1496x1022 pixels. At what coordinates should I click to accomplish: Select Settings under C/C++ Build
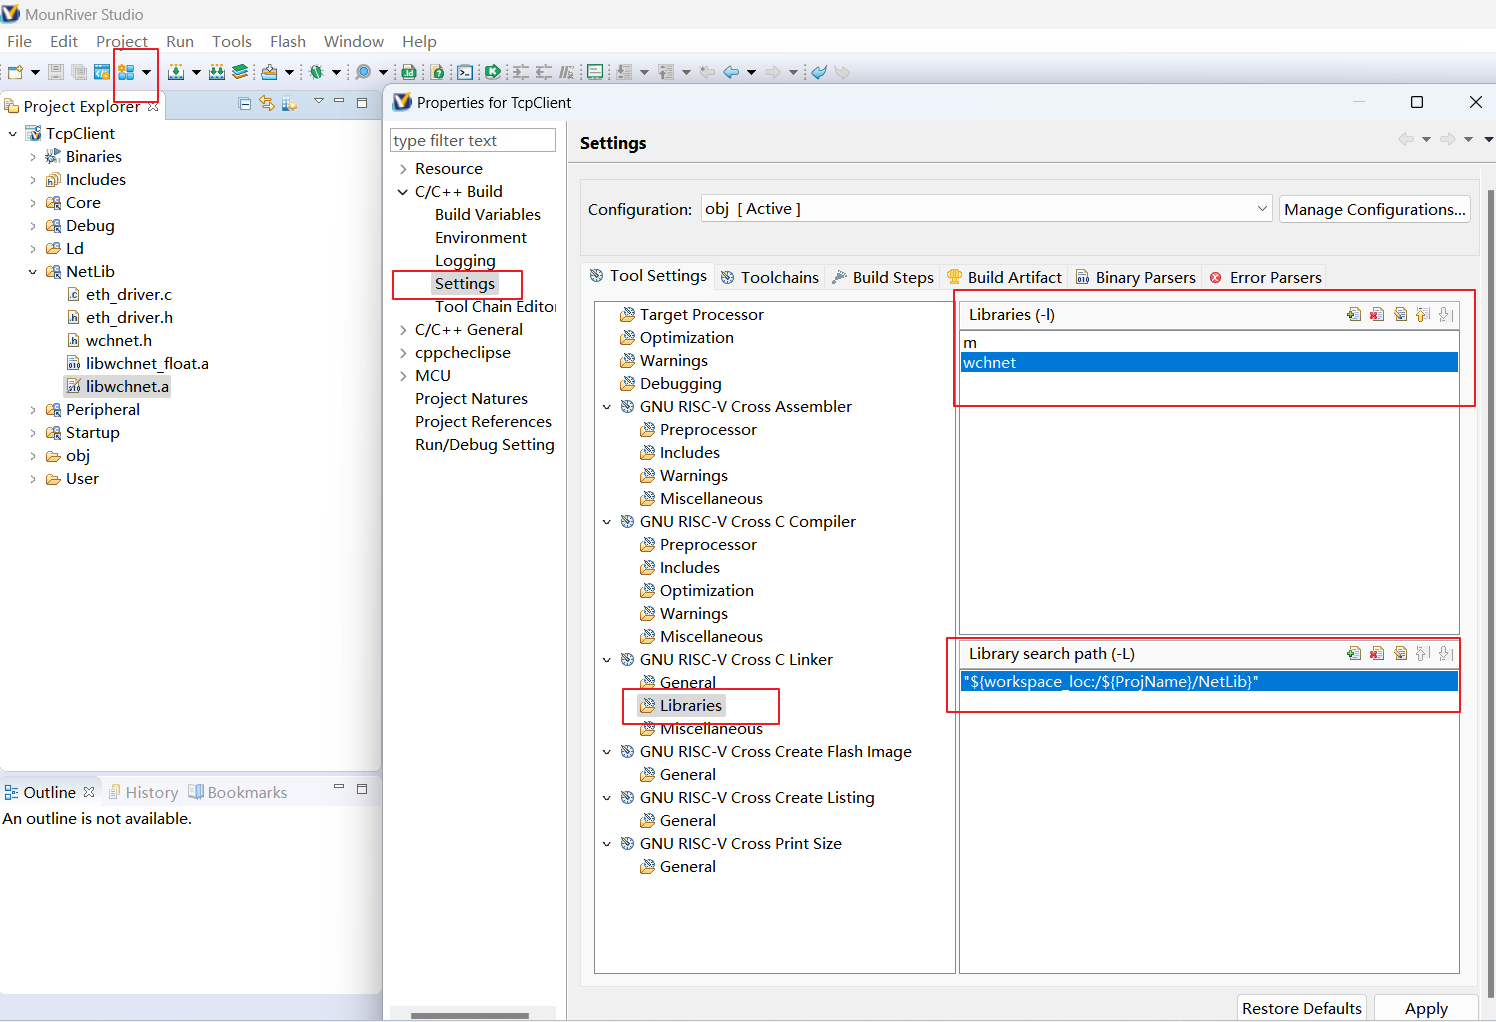[x=464, y=283]
